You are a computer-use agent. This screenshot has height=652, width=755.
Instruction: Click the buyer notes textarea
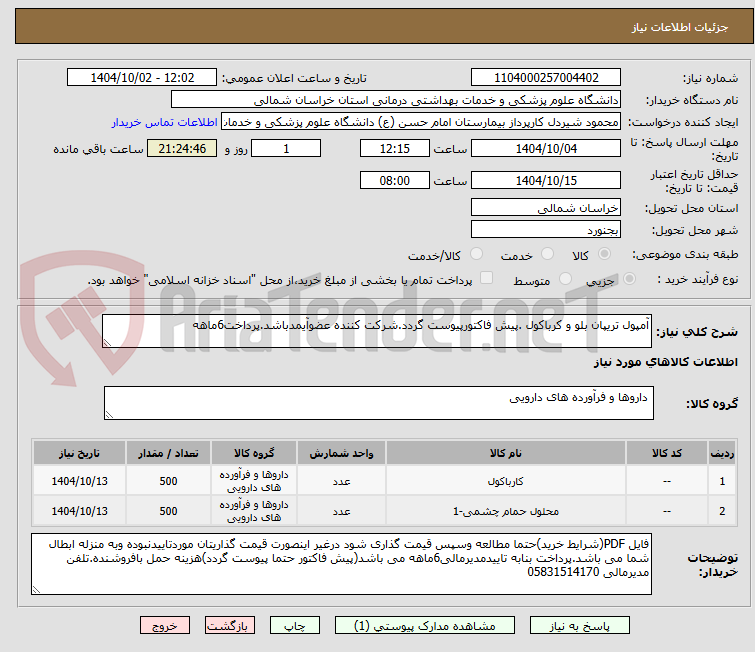[341, 564]
